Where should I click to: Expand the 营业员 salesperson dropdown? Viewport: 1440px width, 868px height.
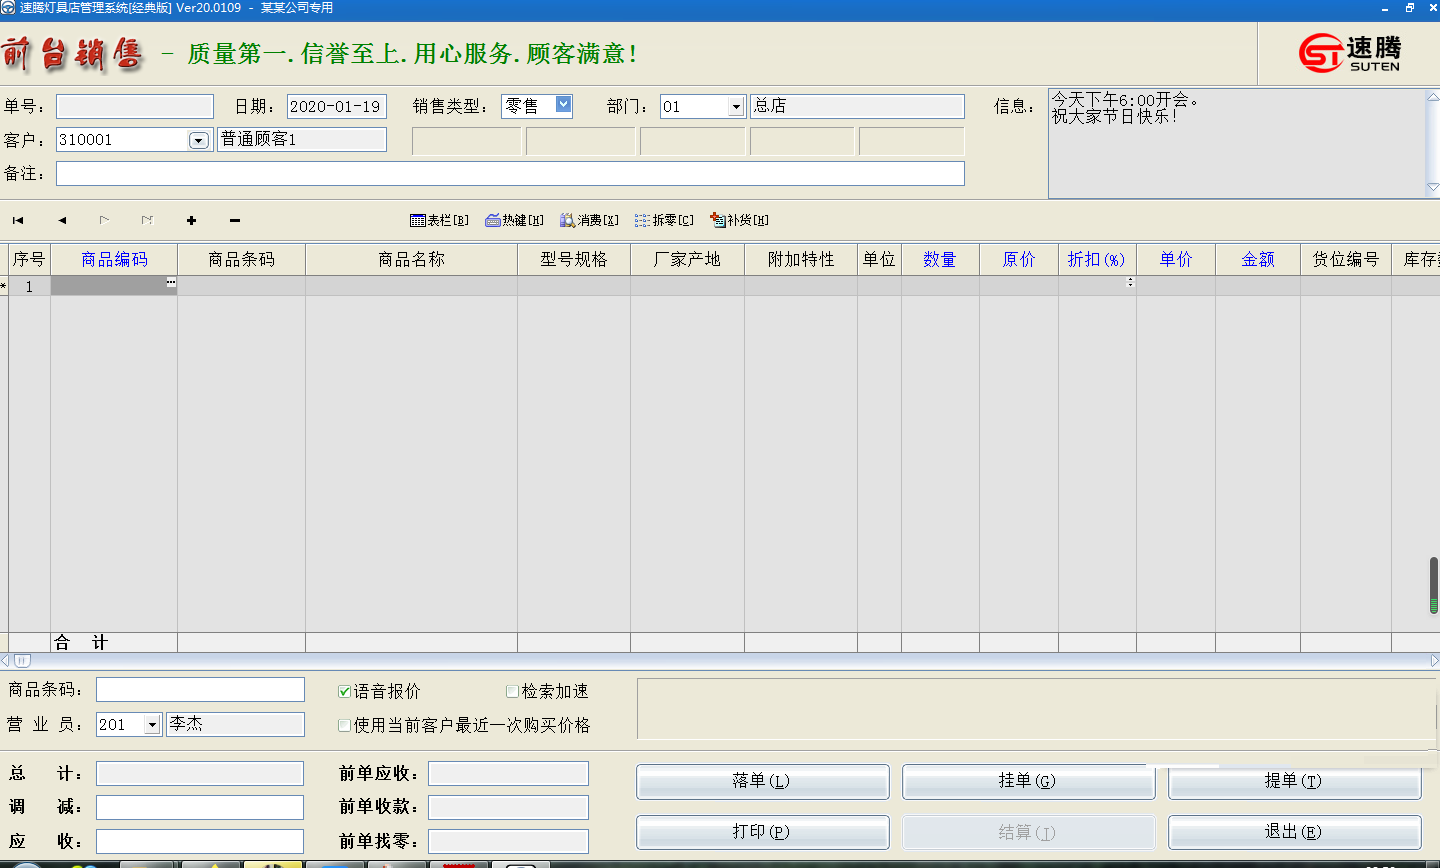pos(153,723)
